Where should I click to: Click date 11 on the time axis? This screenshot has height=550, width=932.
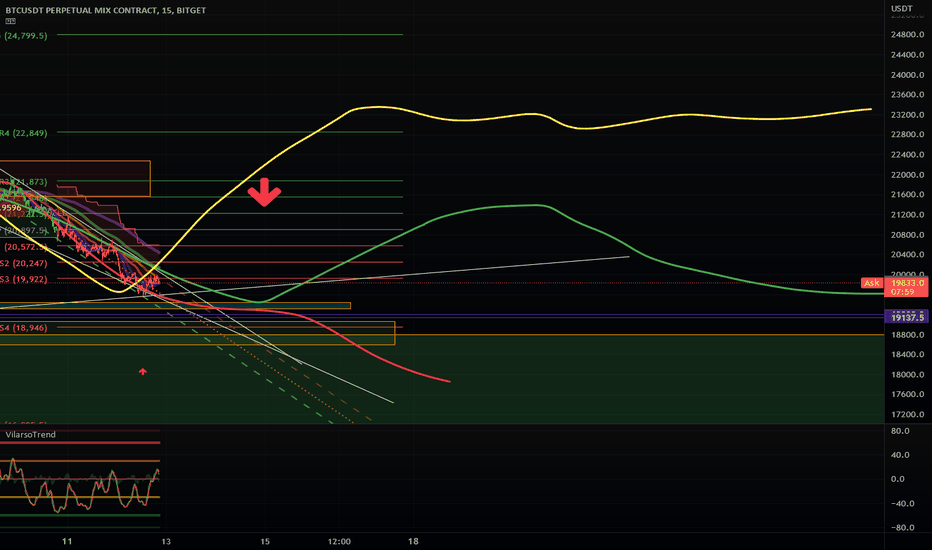[x=67, y=541]
